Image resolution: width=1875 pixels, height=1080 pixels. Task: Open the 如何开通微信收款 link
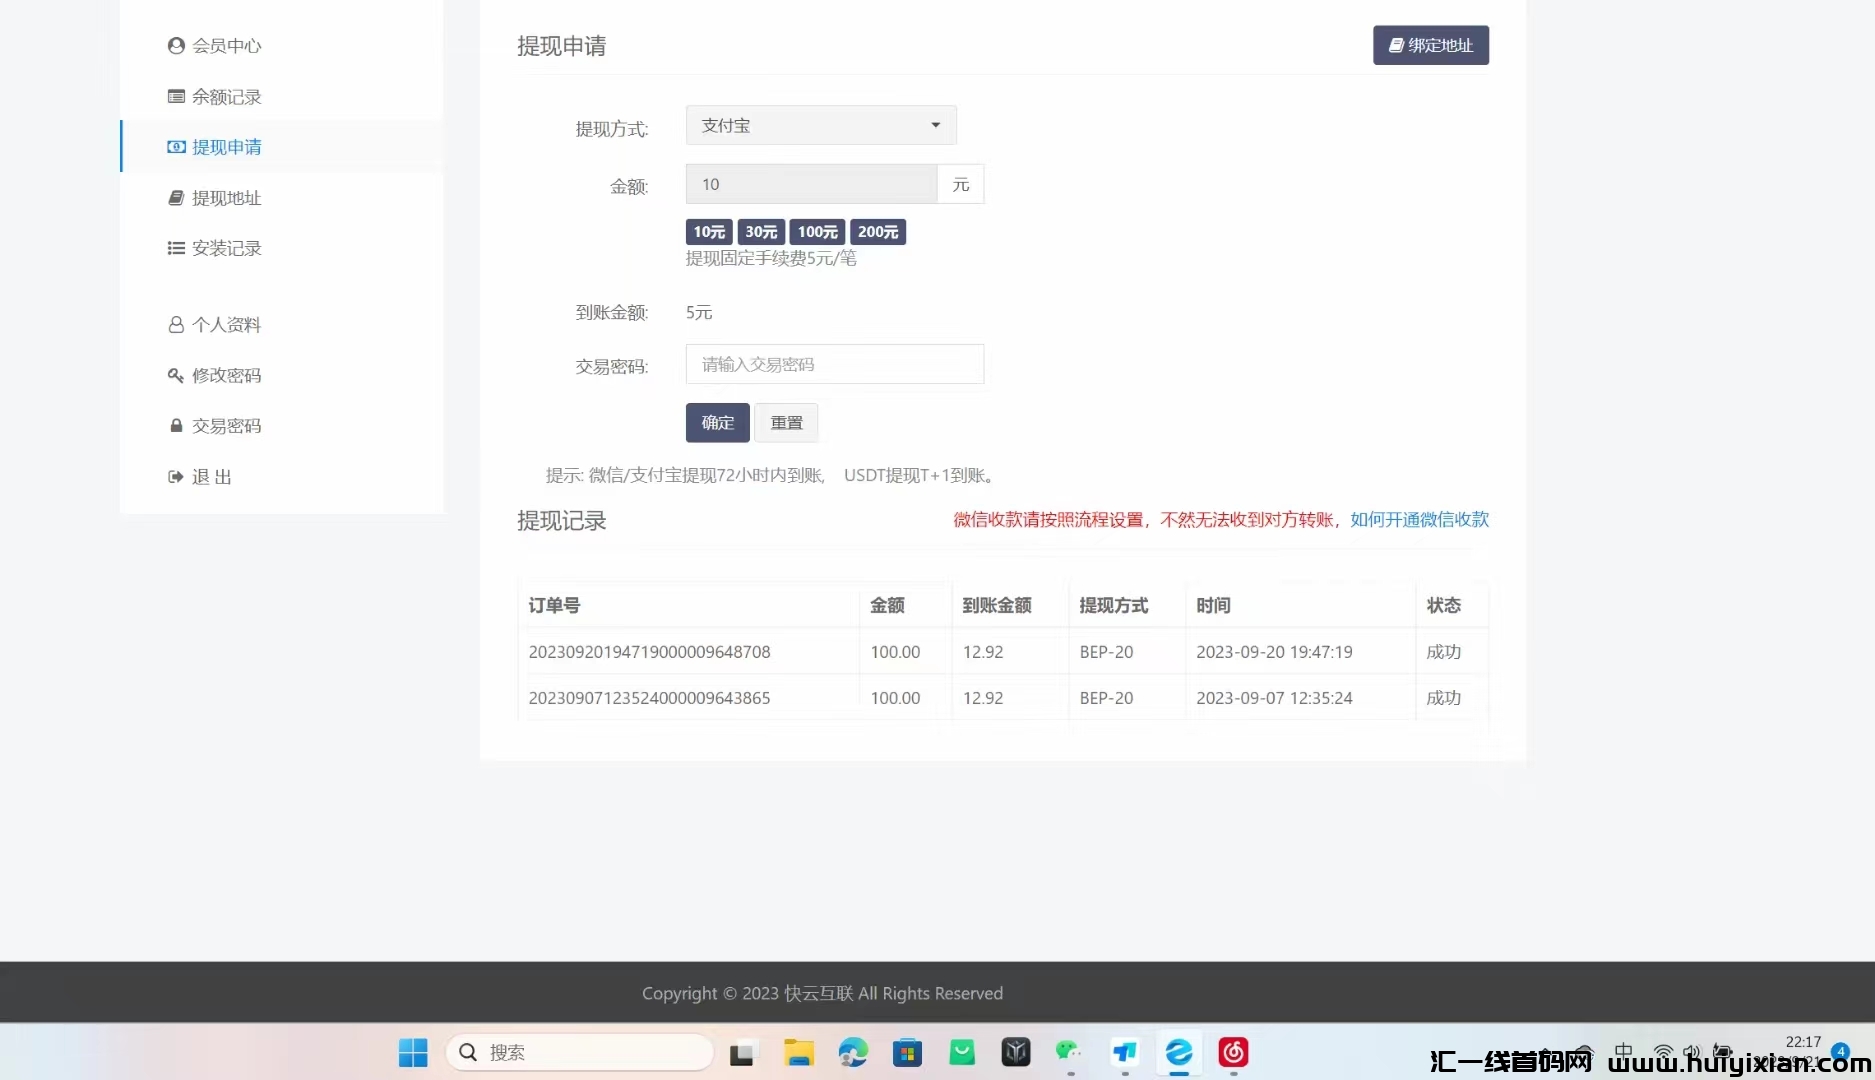[x=1419, y=520]
